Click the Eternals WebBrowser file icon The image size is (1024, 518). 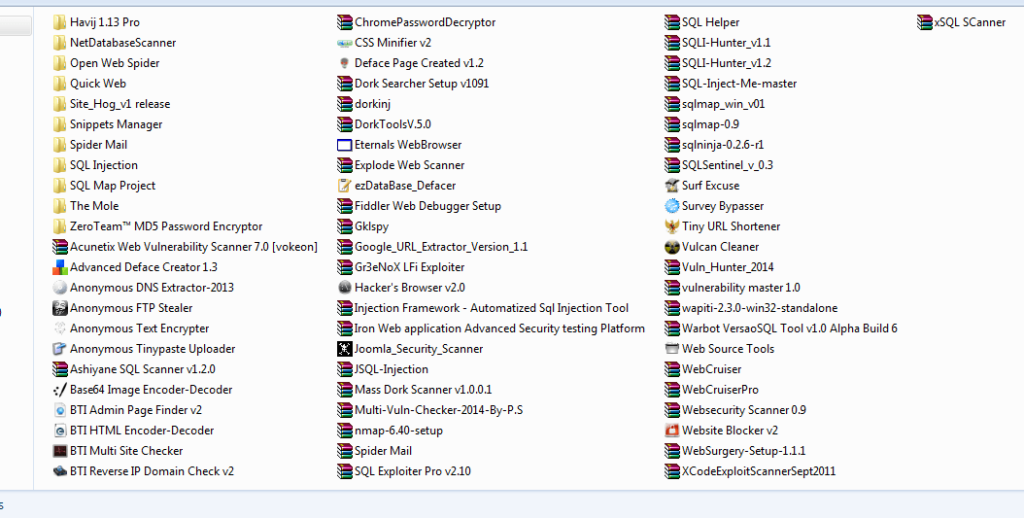click(345, 145)
